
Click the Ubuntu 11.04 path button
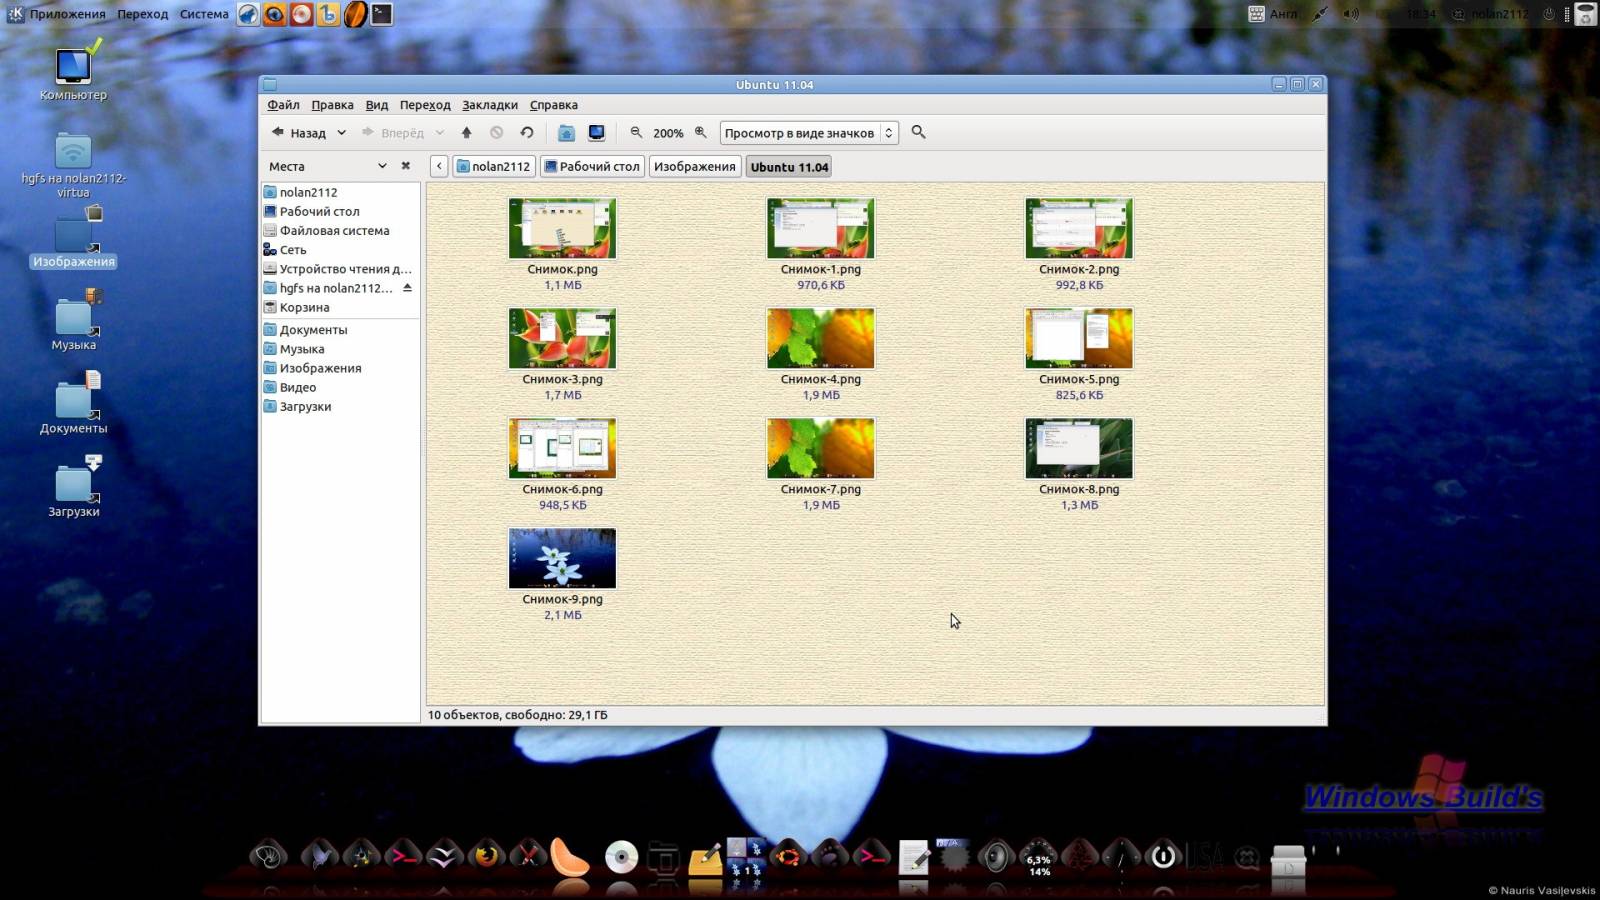[789, 167]
